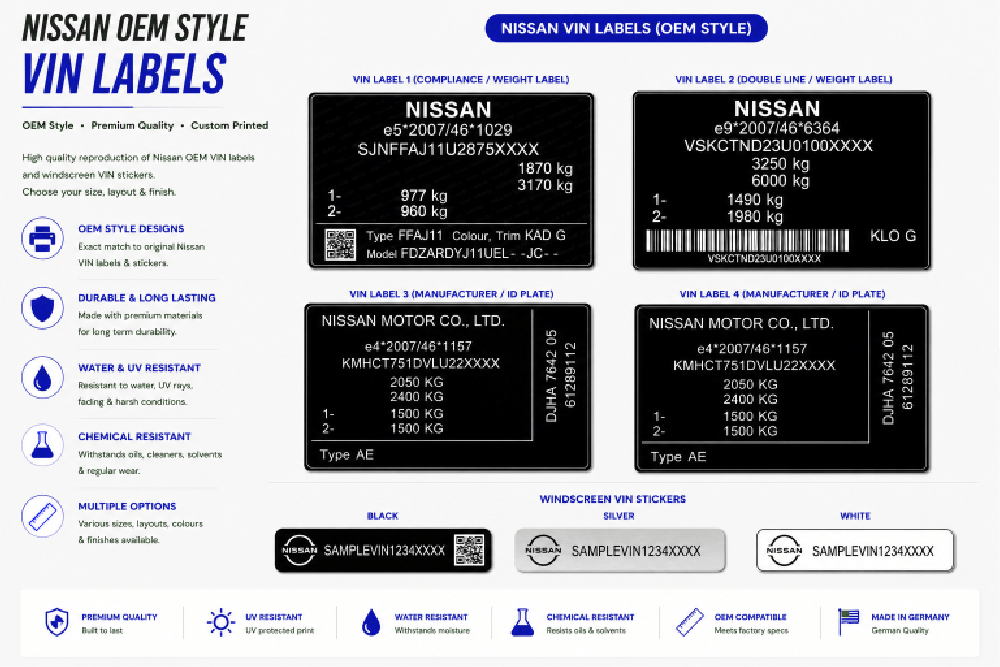Click the barcode on VIN Label 2

[x=747, y=241]
